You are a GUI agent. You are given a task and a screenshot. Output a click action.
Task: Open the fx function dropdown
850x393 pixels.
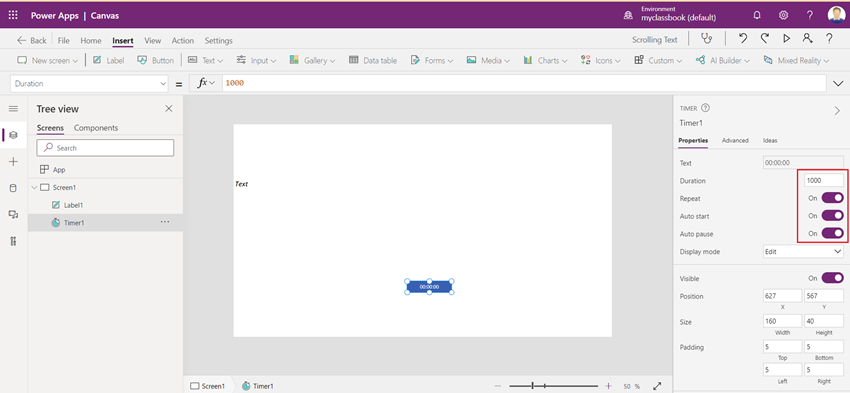click(206, 83)
